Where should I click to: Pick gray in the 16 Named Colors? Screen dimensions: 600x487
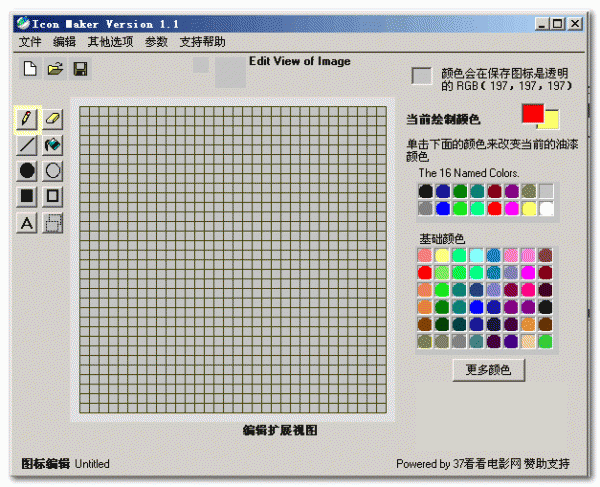pos(426,208)
